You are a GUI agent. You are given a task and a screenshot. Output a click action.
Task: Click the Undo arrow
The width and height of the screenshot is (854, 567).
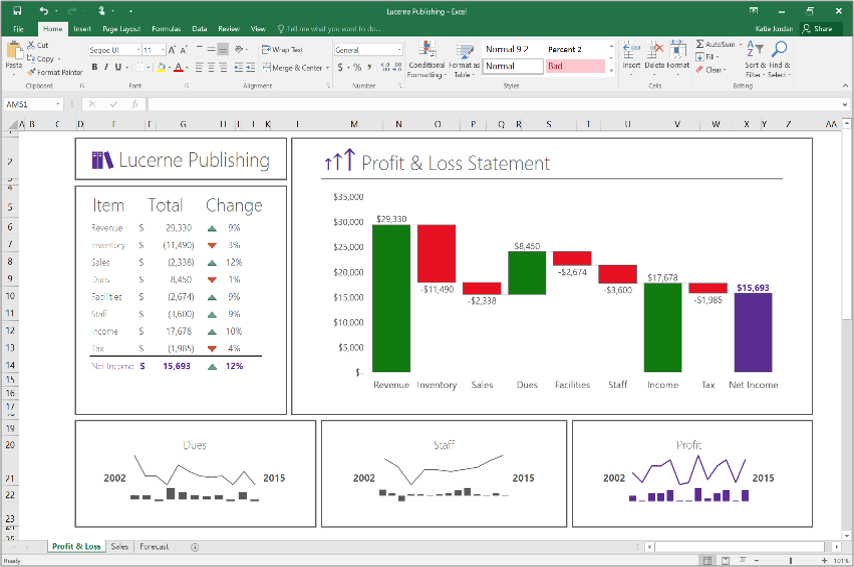[x=44, y=10]
